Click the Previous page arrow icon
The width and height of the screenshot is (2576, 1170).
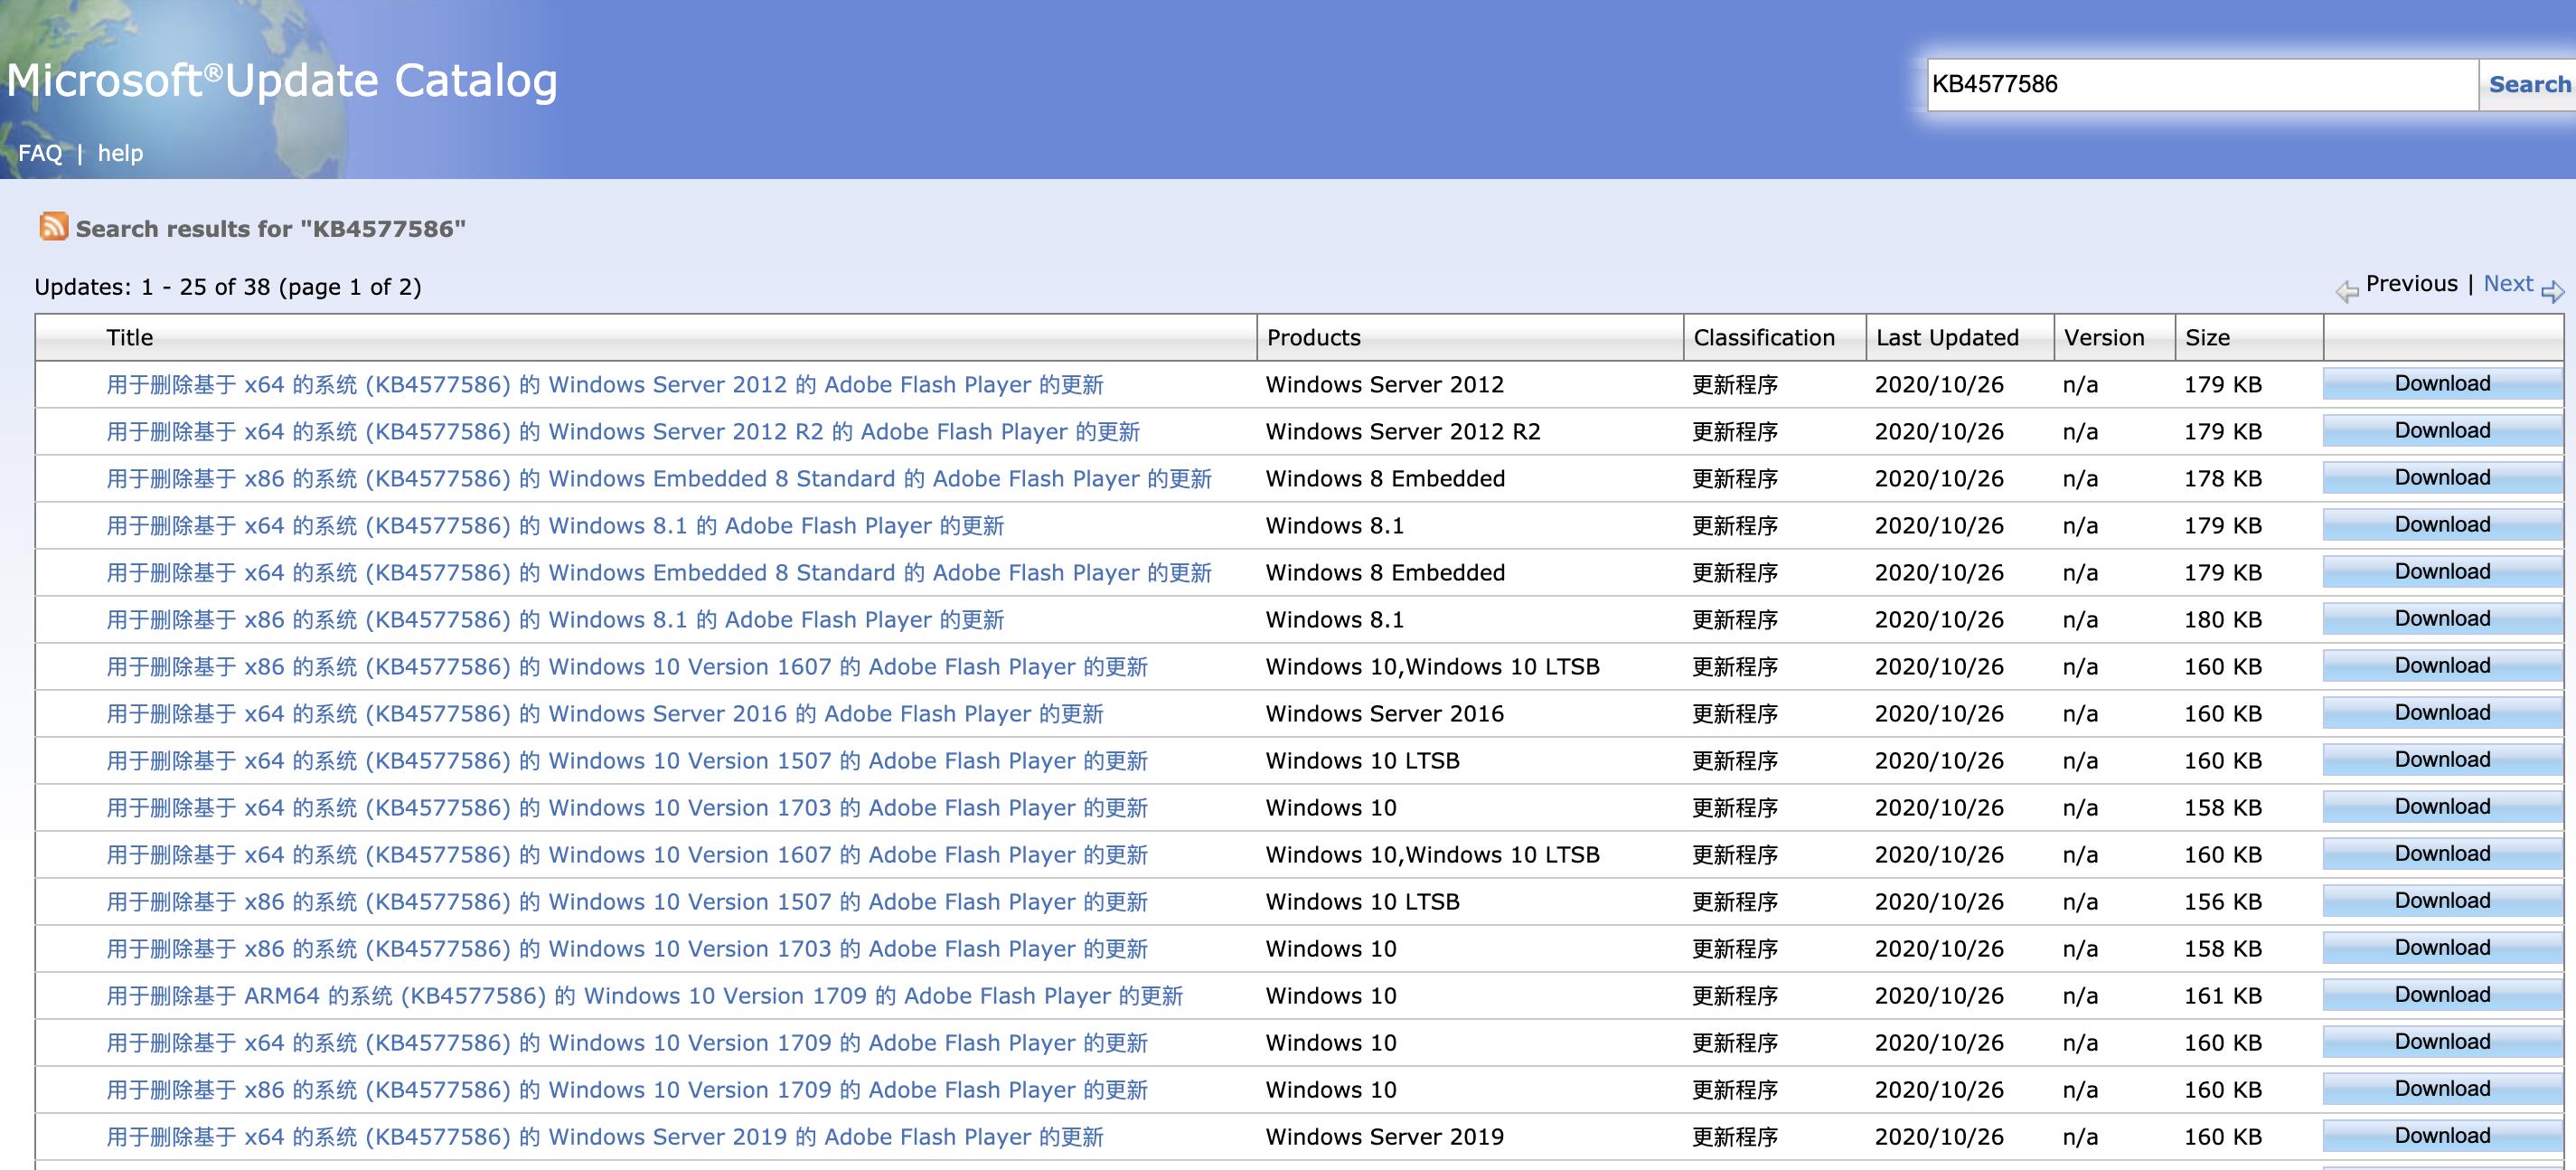2346,291
